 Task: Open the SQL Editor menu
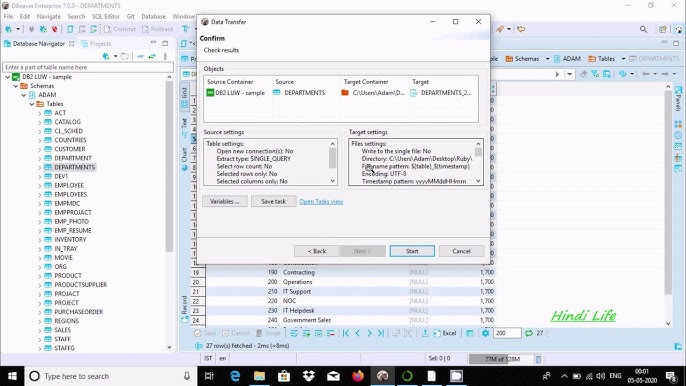[105, 16]
